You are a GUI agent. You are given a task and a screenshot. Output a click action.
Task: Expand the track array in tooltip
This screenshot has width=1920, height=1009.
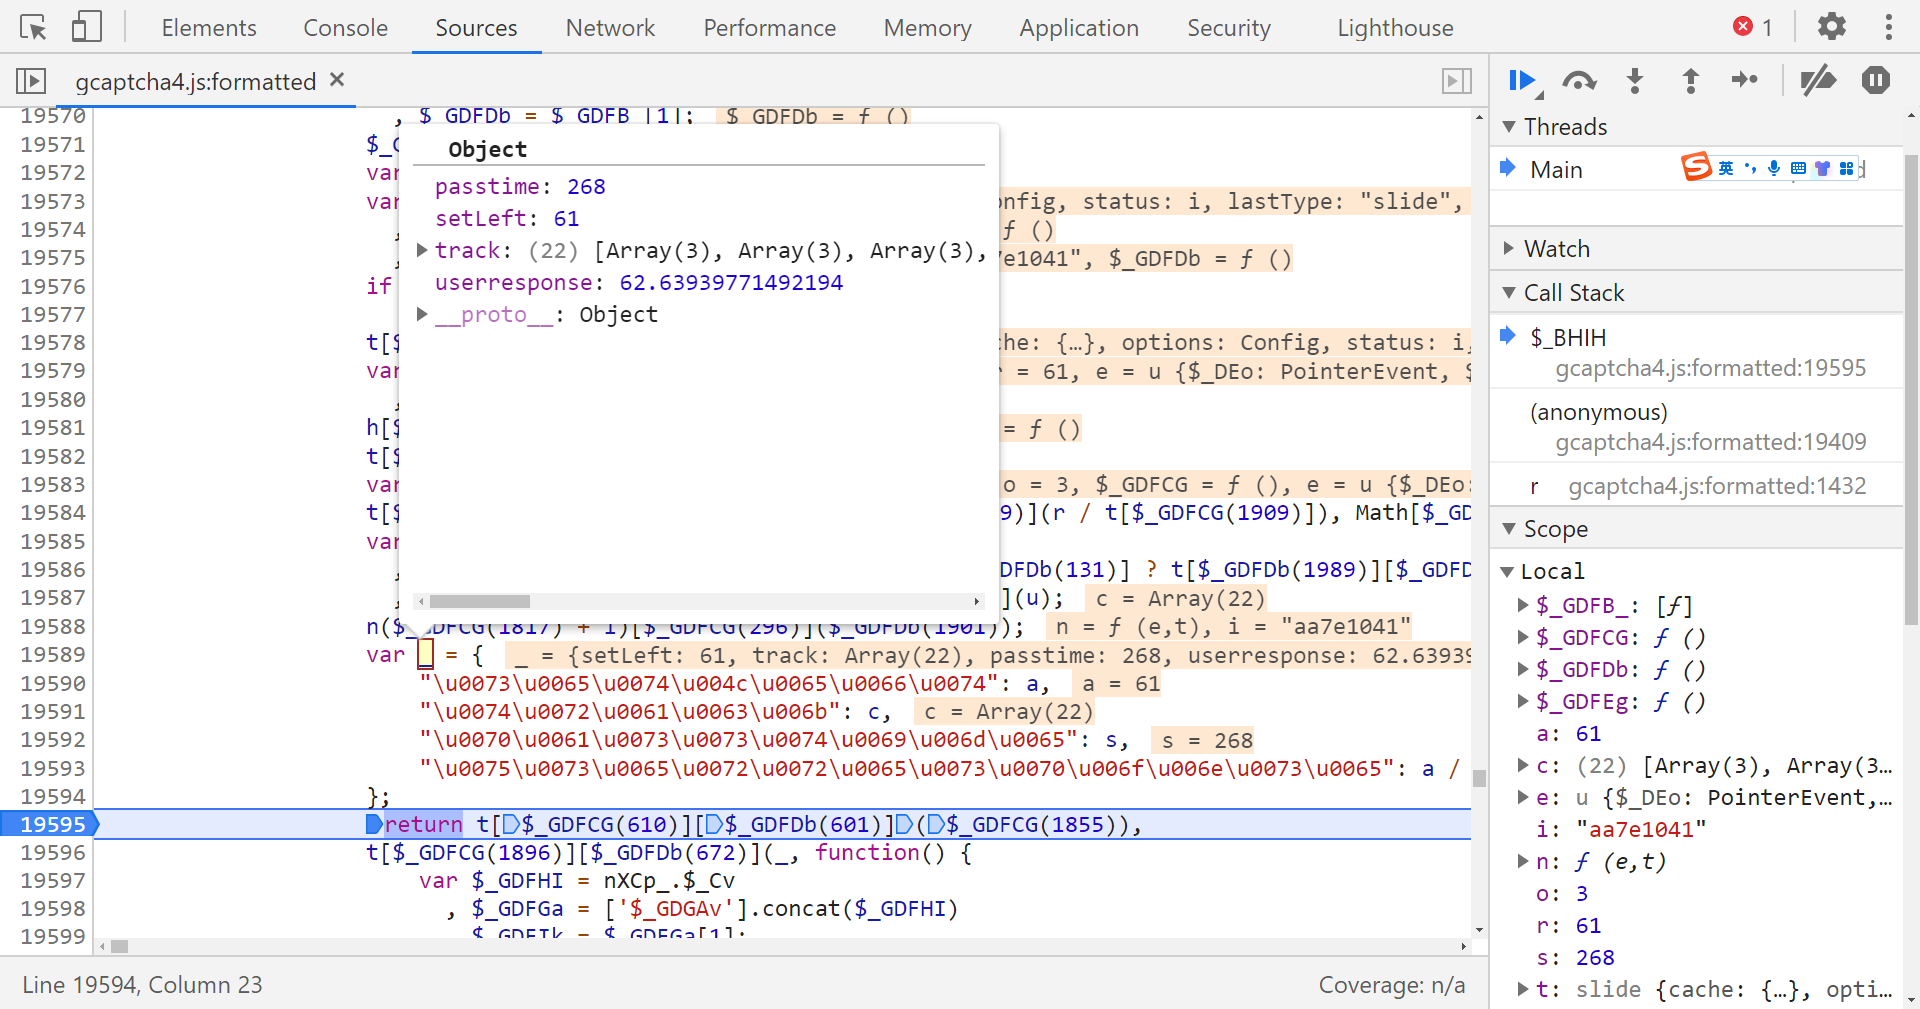[x=422, y=250]
